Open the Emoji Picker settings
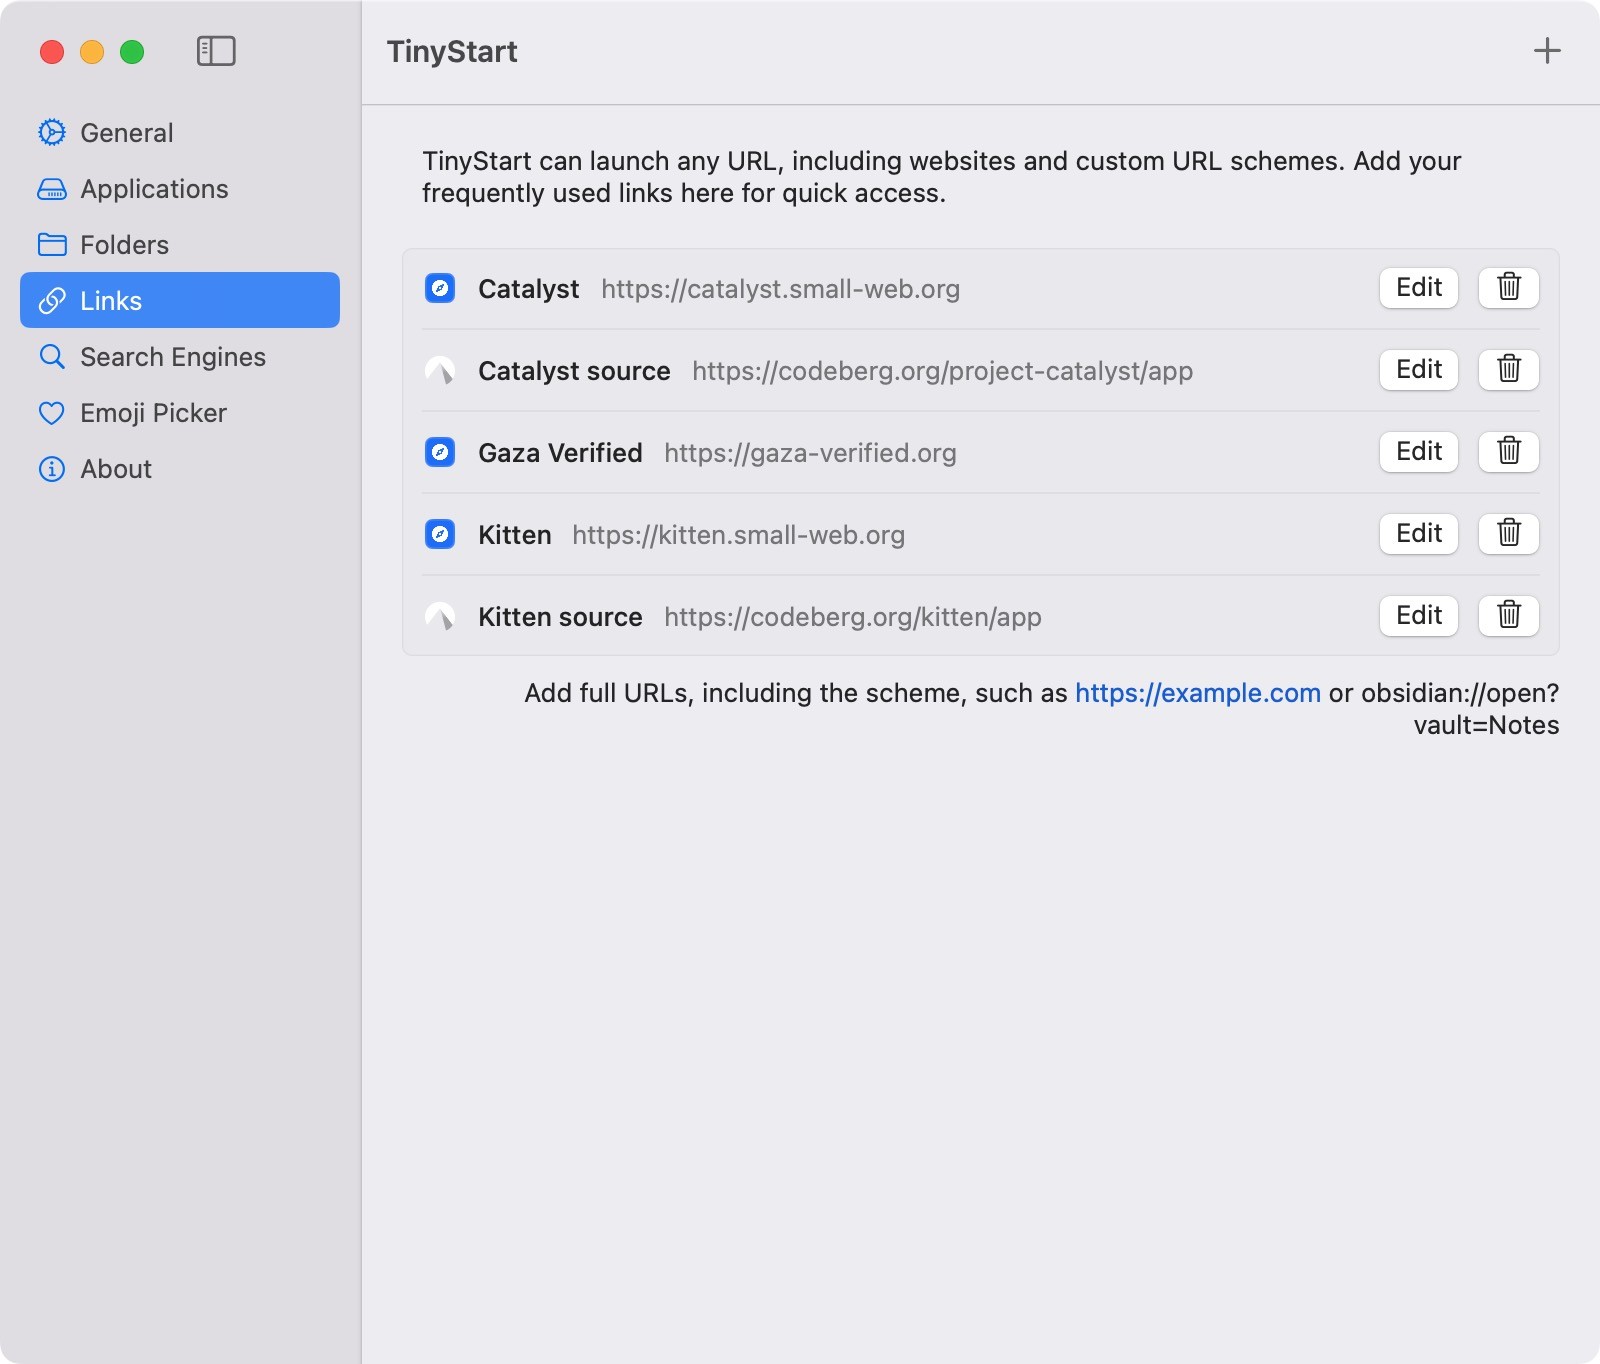The width and height of the screenshot is (1600, 1364). tap(153, 413)
